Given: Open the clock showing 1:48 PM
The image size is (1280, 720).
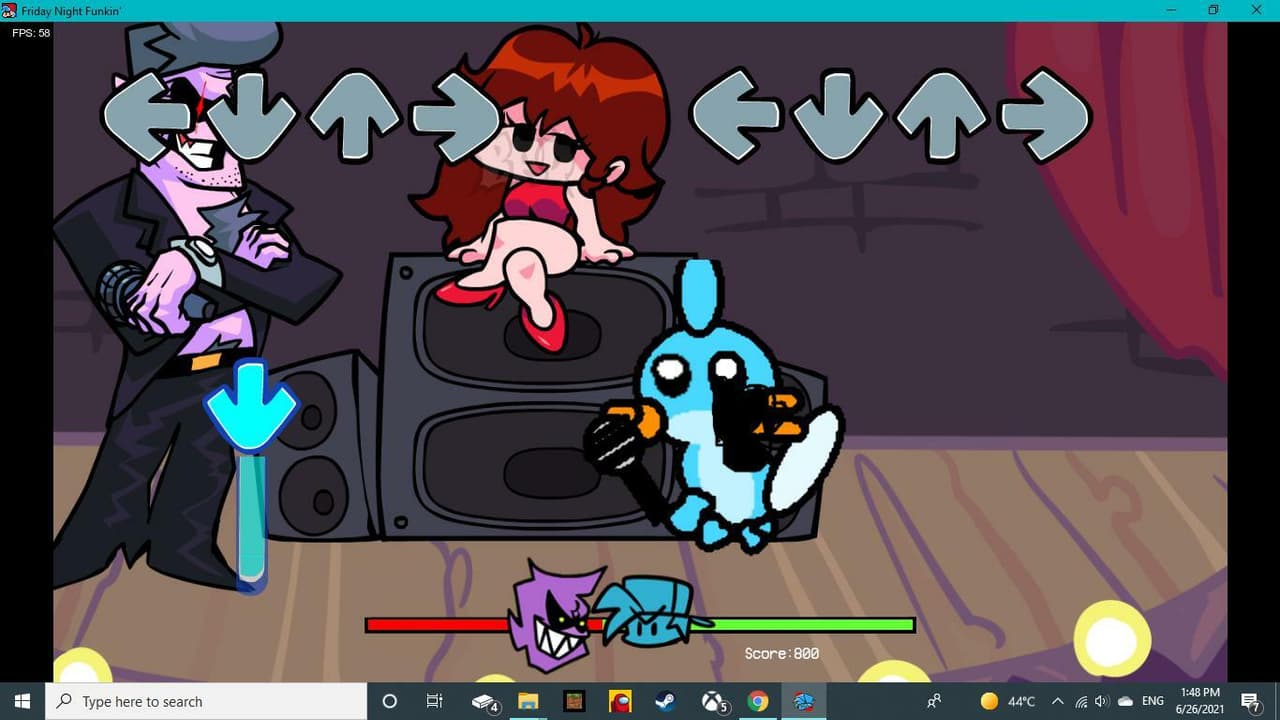Looking at the screenshot, I should pyautogui.click(x=1200, y=701).
